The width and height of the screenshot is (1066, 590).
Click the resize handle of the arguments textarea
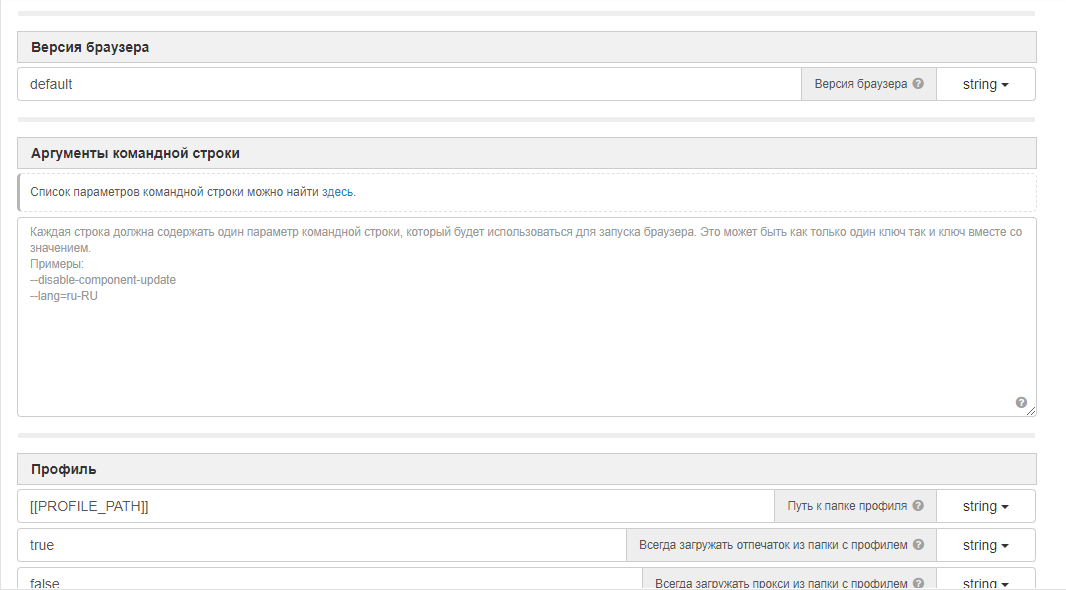click(1031, 411)
